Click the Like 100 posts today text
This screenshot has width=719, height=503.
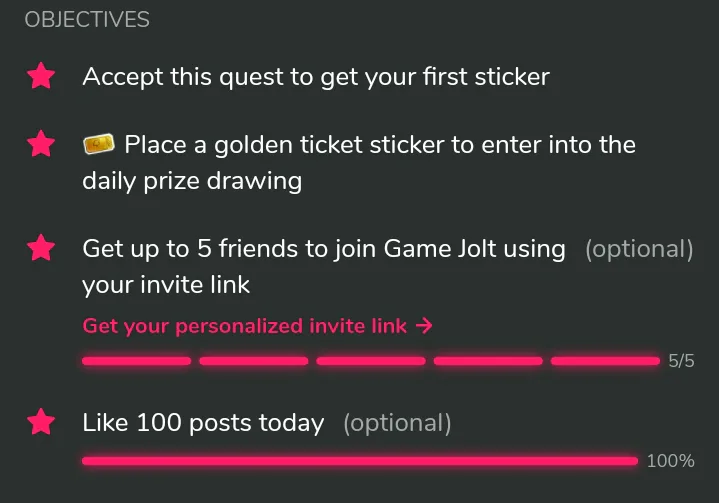point(203,423)
